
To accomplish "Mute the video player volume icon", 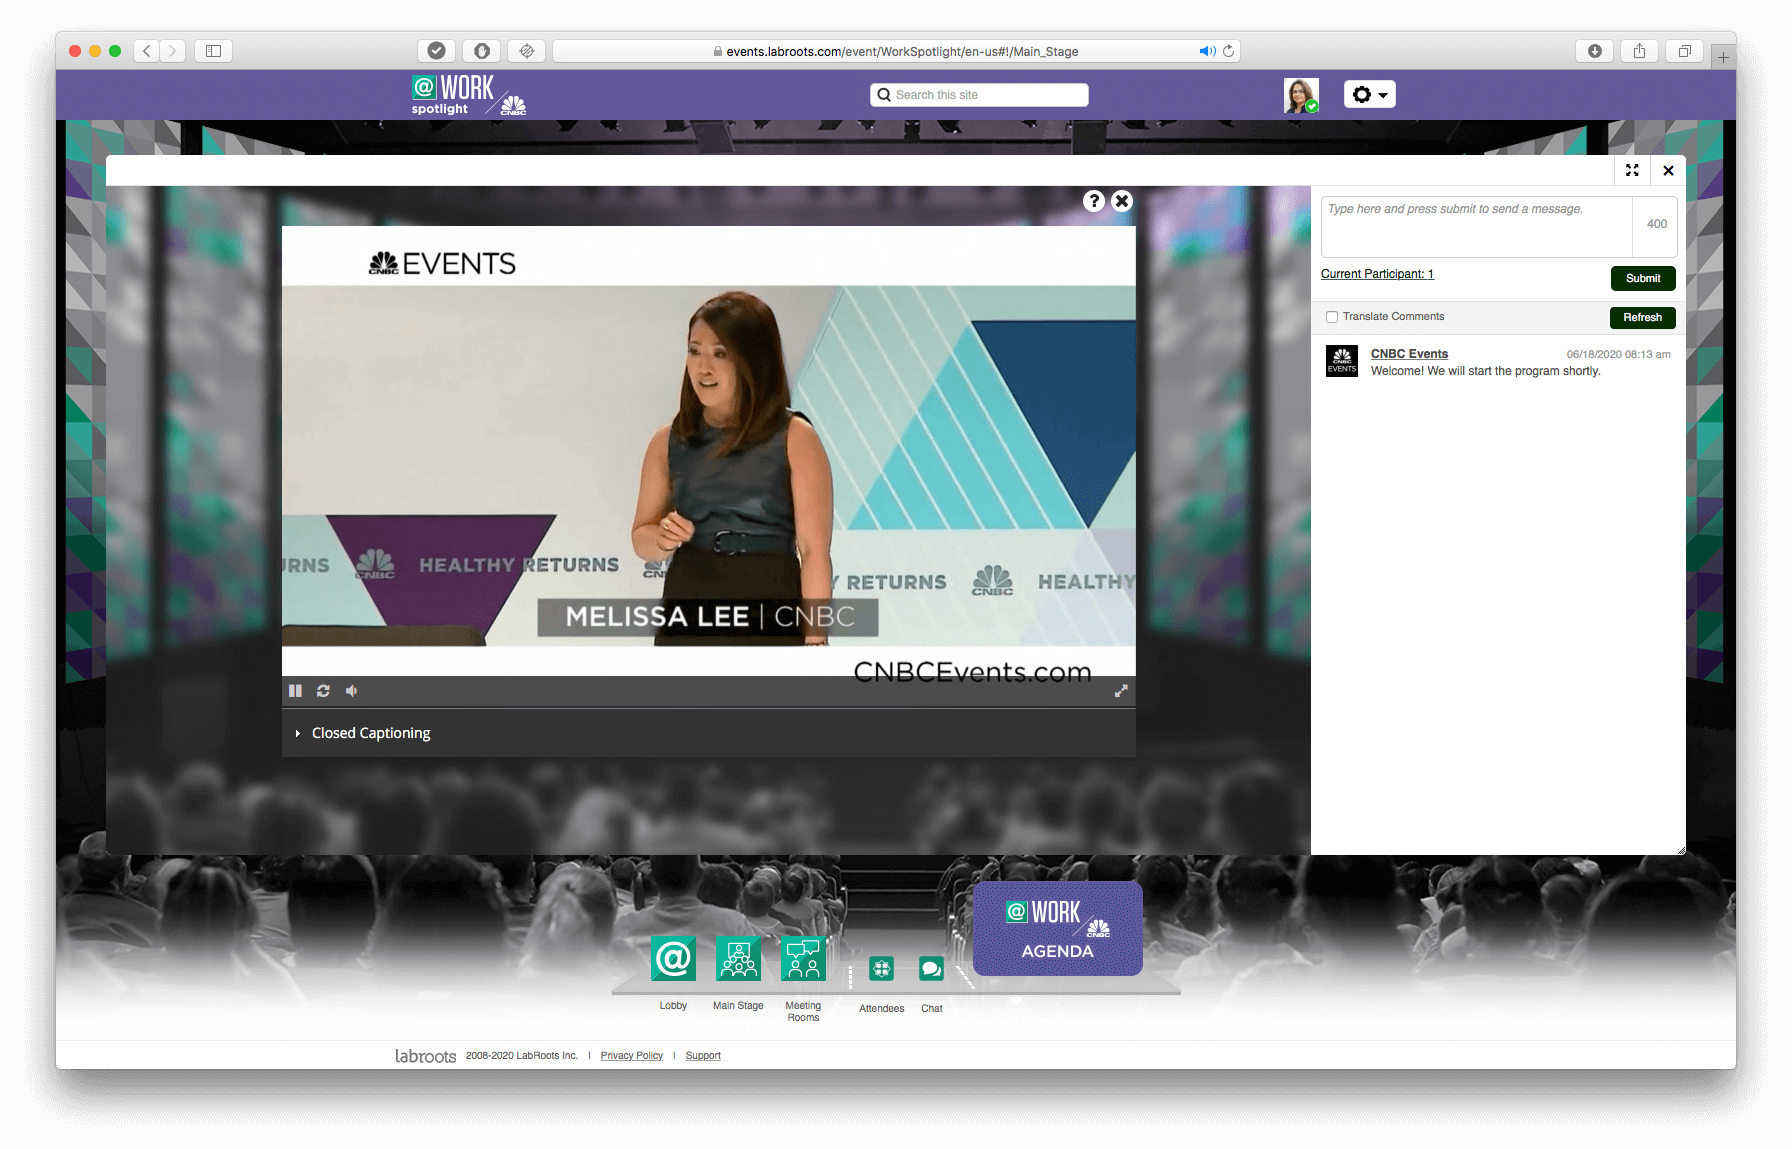I will [x=351, y=691].
